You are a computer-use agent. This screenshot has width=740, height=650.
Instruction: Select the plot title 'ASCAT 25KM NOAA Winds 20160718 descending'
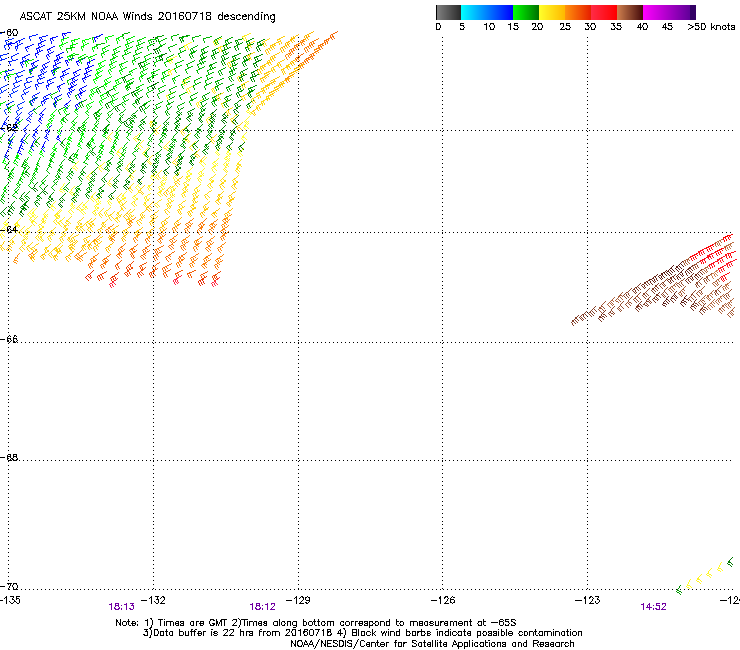[x=147, y=17]
